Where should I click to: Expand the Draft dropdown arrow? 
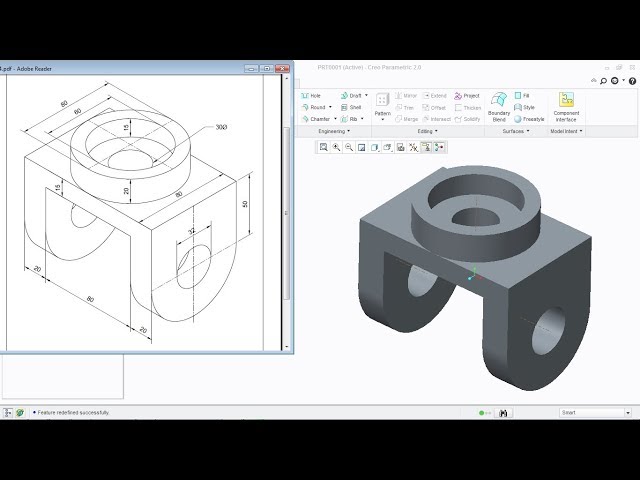366,96
